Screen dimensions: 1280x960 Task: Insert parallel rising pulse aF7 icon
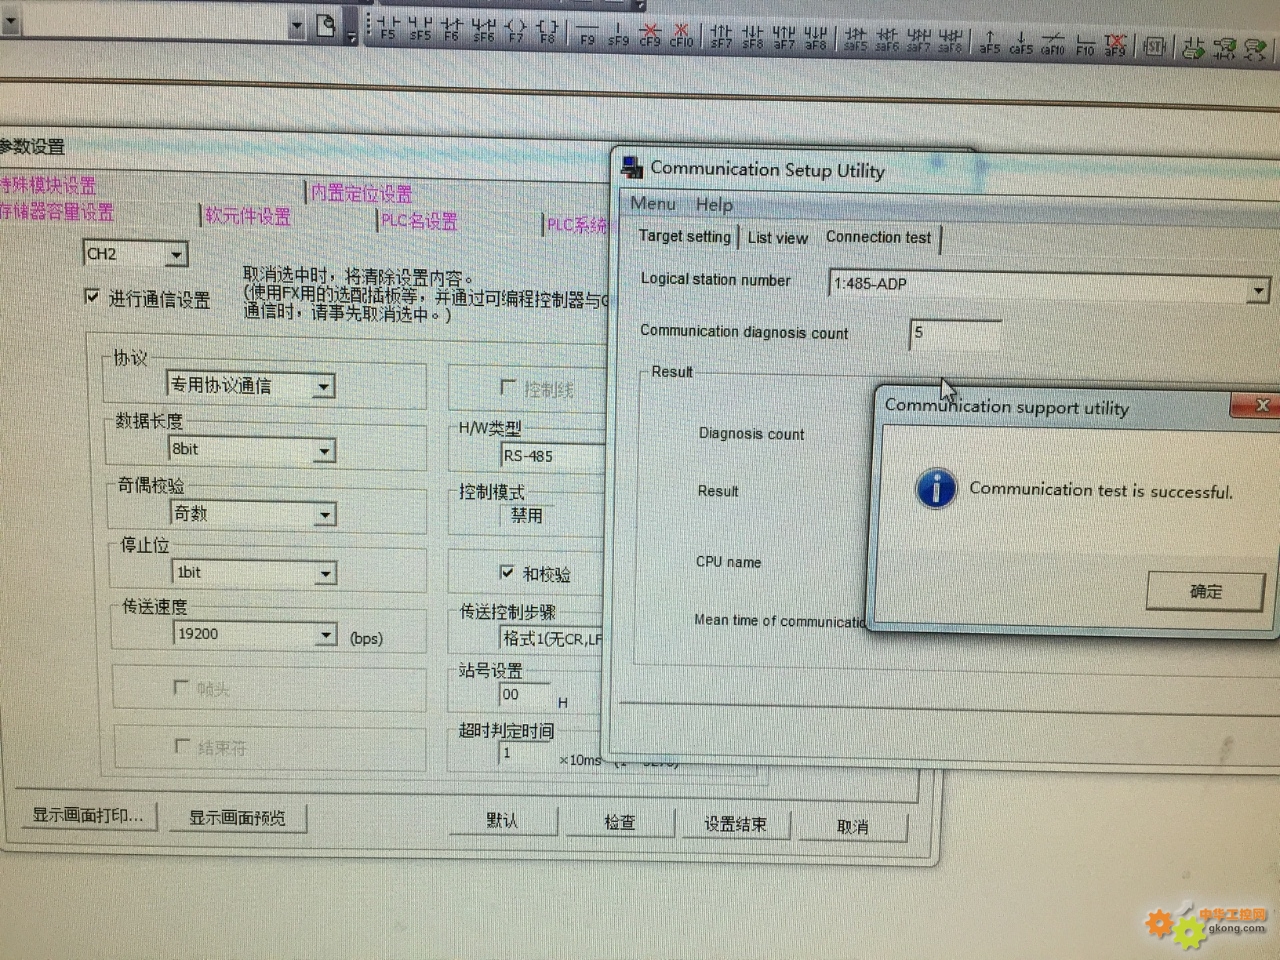(784, 37)
